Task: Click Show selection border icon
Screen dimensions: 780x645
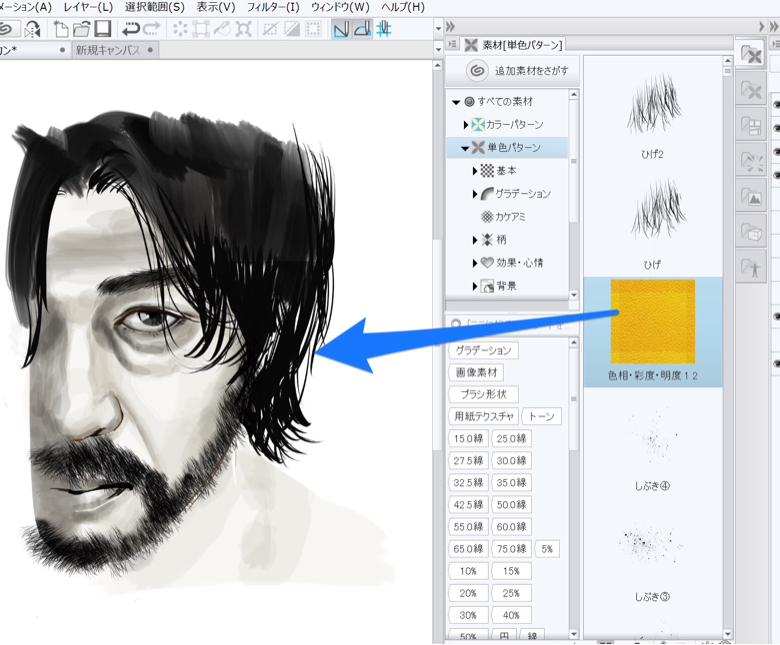Action: click(x=313, y=29)
